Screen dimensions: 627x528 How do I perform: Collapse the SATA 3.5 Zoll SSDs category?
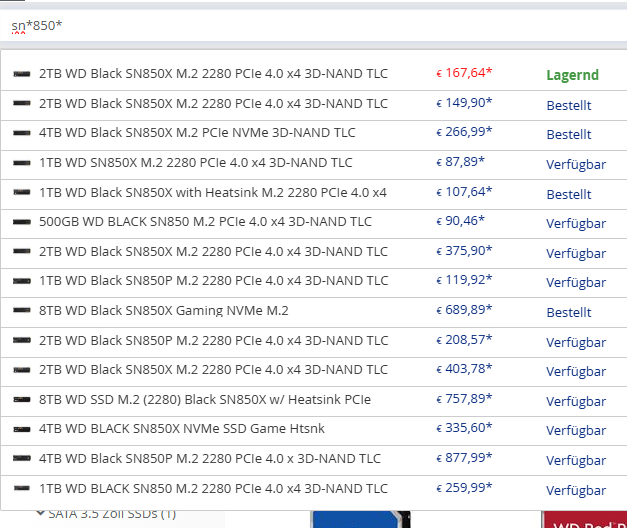tap(40, 513)
